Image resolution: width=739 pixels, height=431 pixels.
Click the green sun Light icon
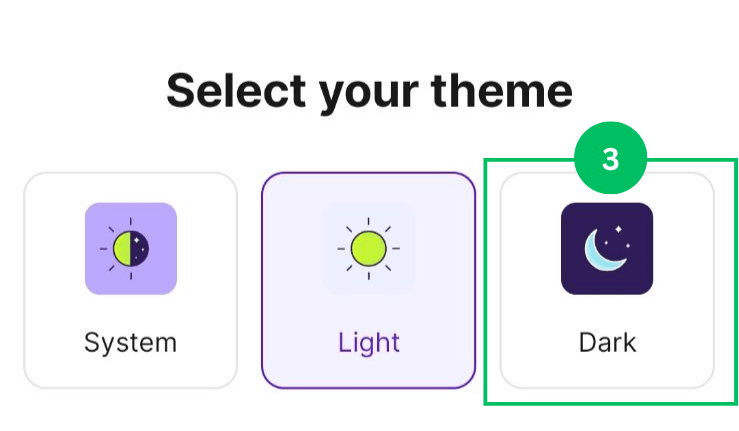tap(368, 248)
